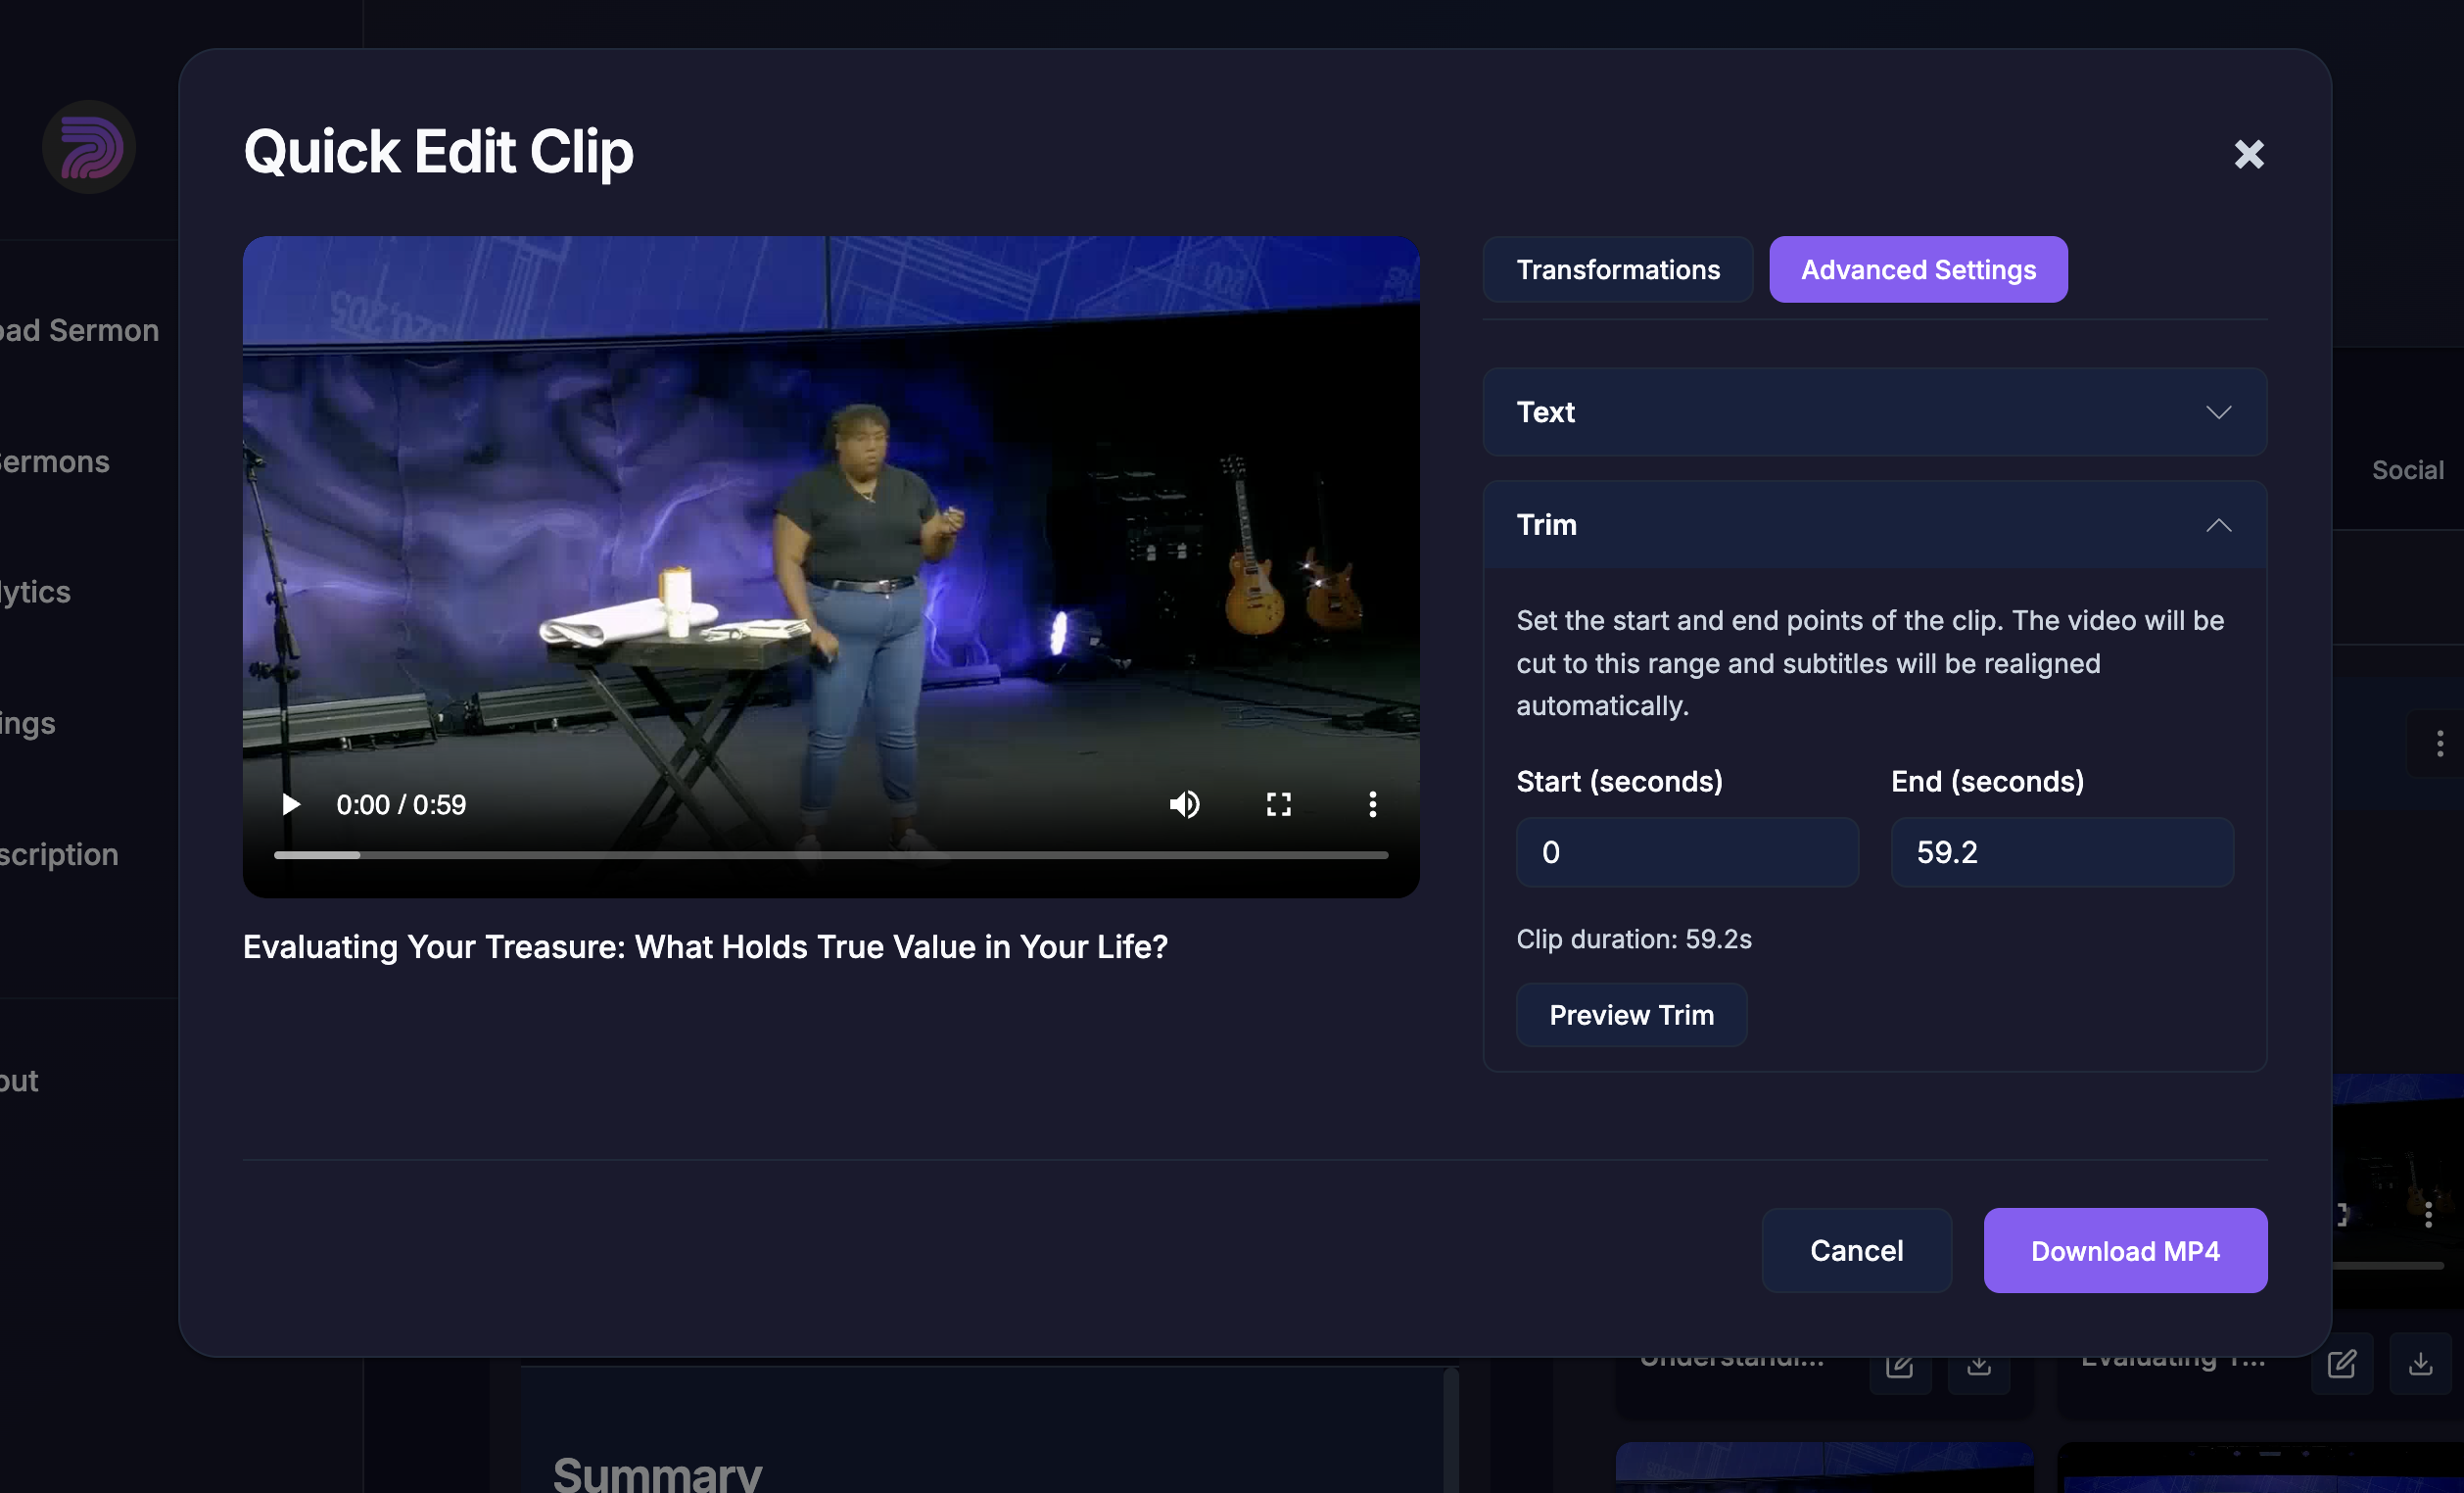The image size is (2464, 1493).
Task: Play the clip video
Action: pyautogui.click(x=290, y=804)
